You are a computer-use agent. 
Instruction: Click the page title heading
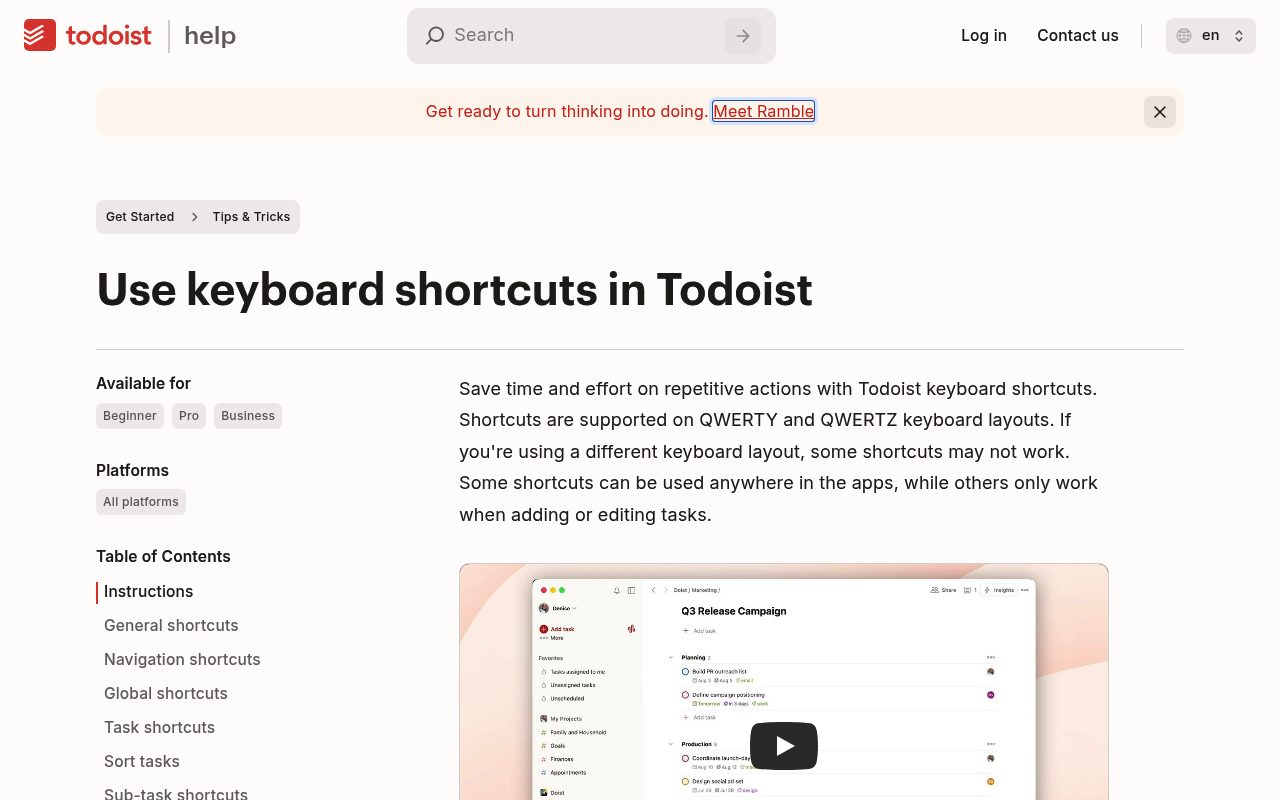tap(454, 290)
